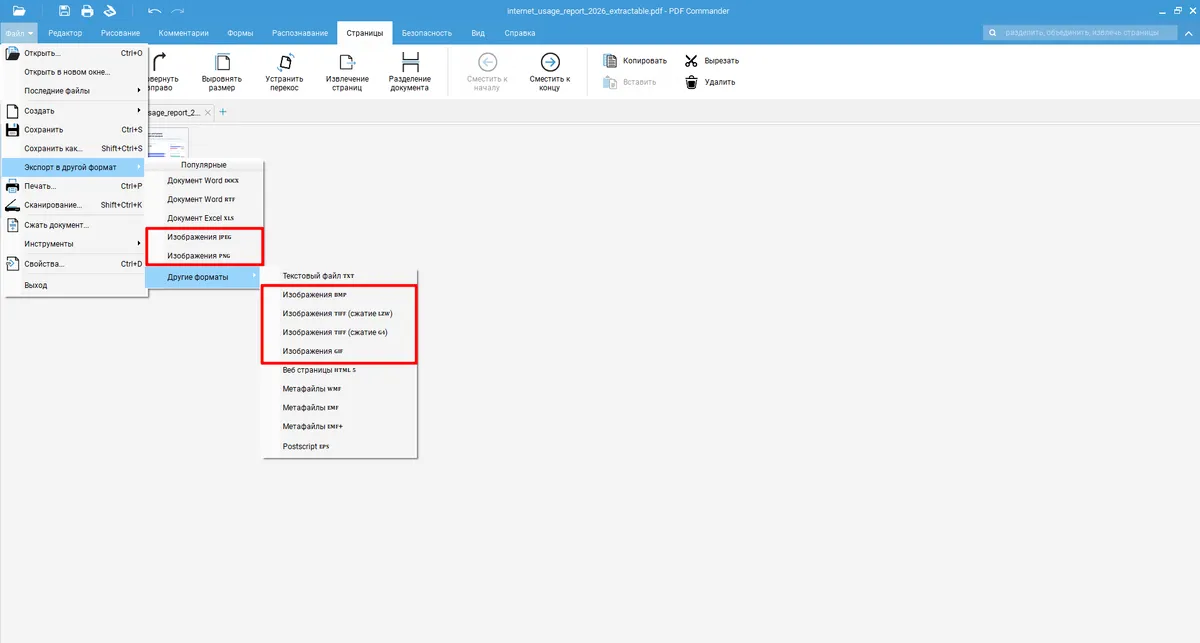This screenshot has height=643, width=1200.
Task: Choose Печать... in the File menu
Action: pos(74,186)
